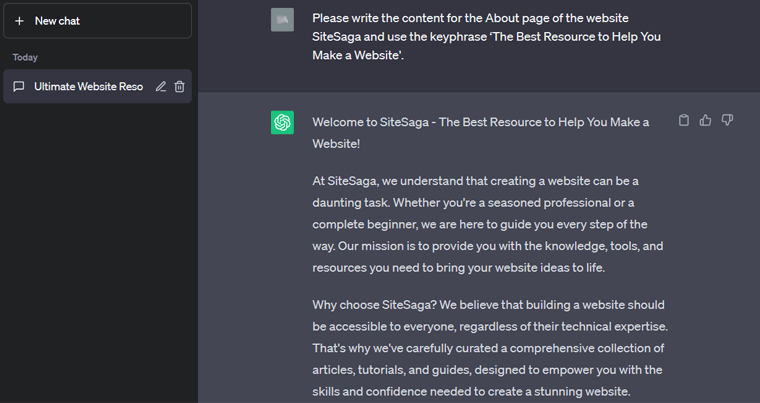Open the Ultimate Website Reso conversation
This screenshot has width=760, height=403.
(x=97, y=86)
